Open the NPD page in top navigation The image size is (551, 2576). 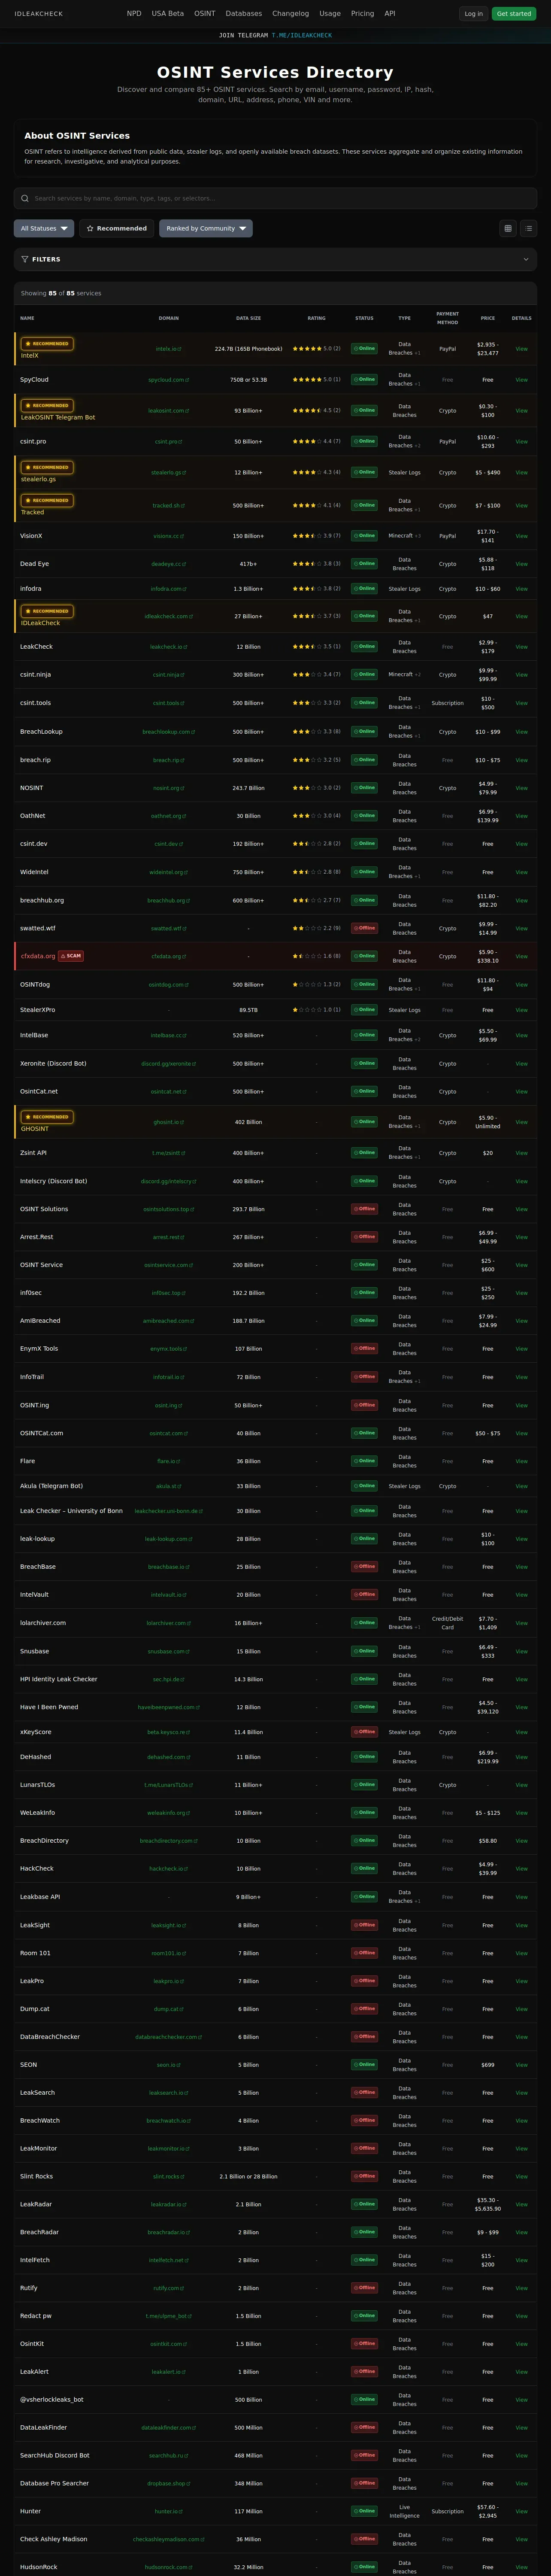pyautogui.click(x=134, y=14)
